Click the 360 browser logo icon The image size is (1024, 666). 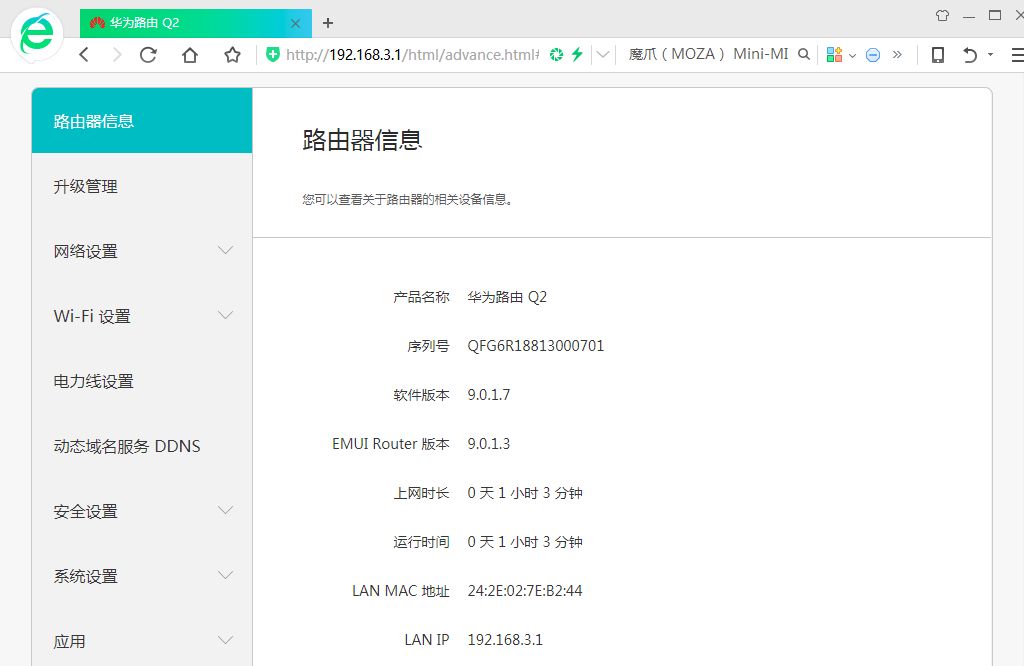coord(37,34)
